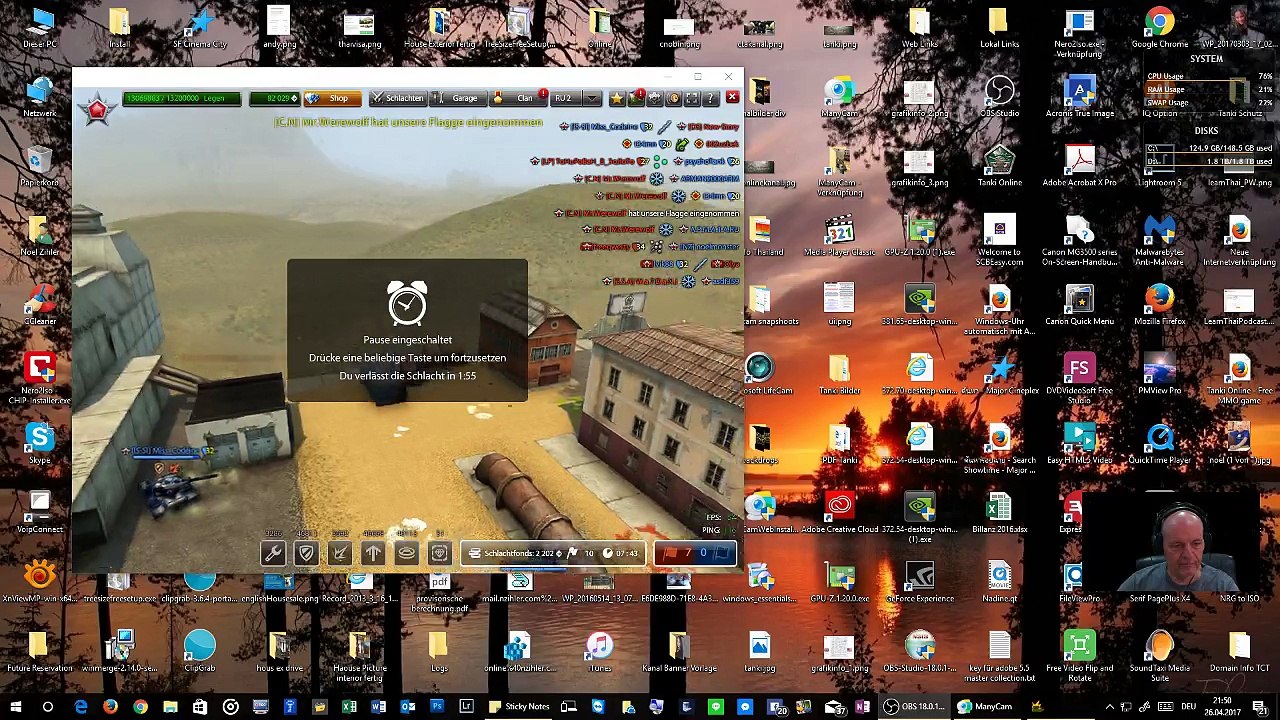Image resolution: width=1280 pixels, height=720 pixels.
Task: Open the taskbar clock and date
Action: coord(1222,706)
